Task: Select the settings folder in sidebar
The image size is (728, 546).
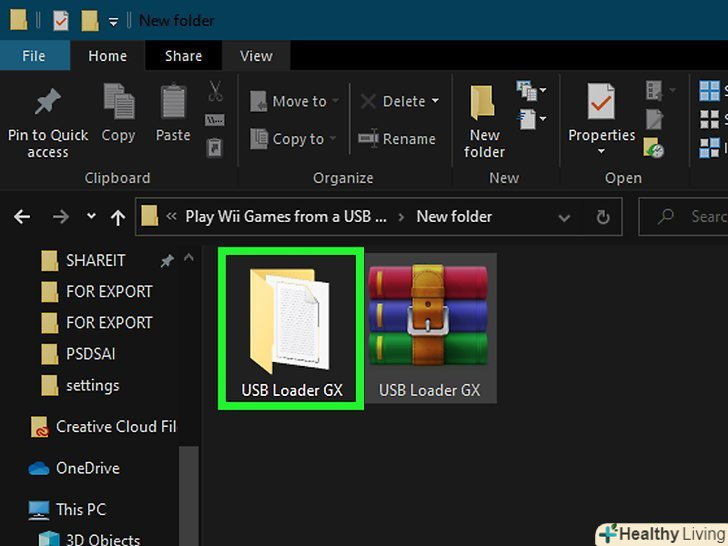Action: [x=80, y=385]
